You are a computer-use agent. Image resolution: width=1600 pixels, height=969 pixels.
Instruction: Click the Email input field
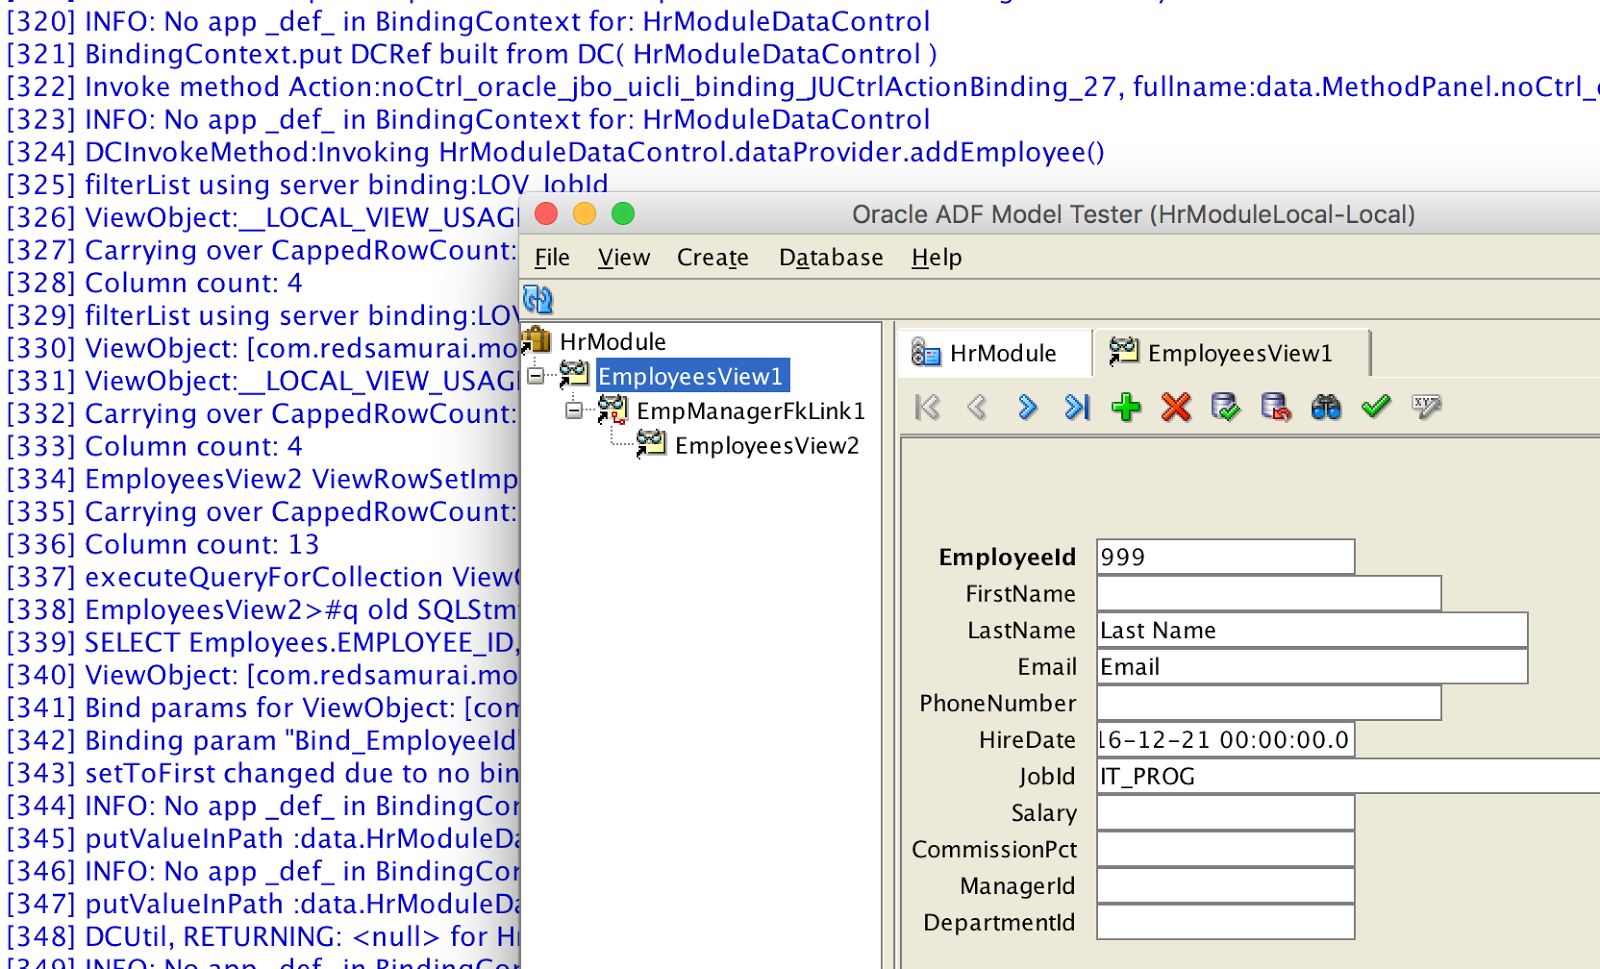point(1312,666)
